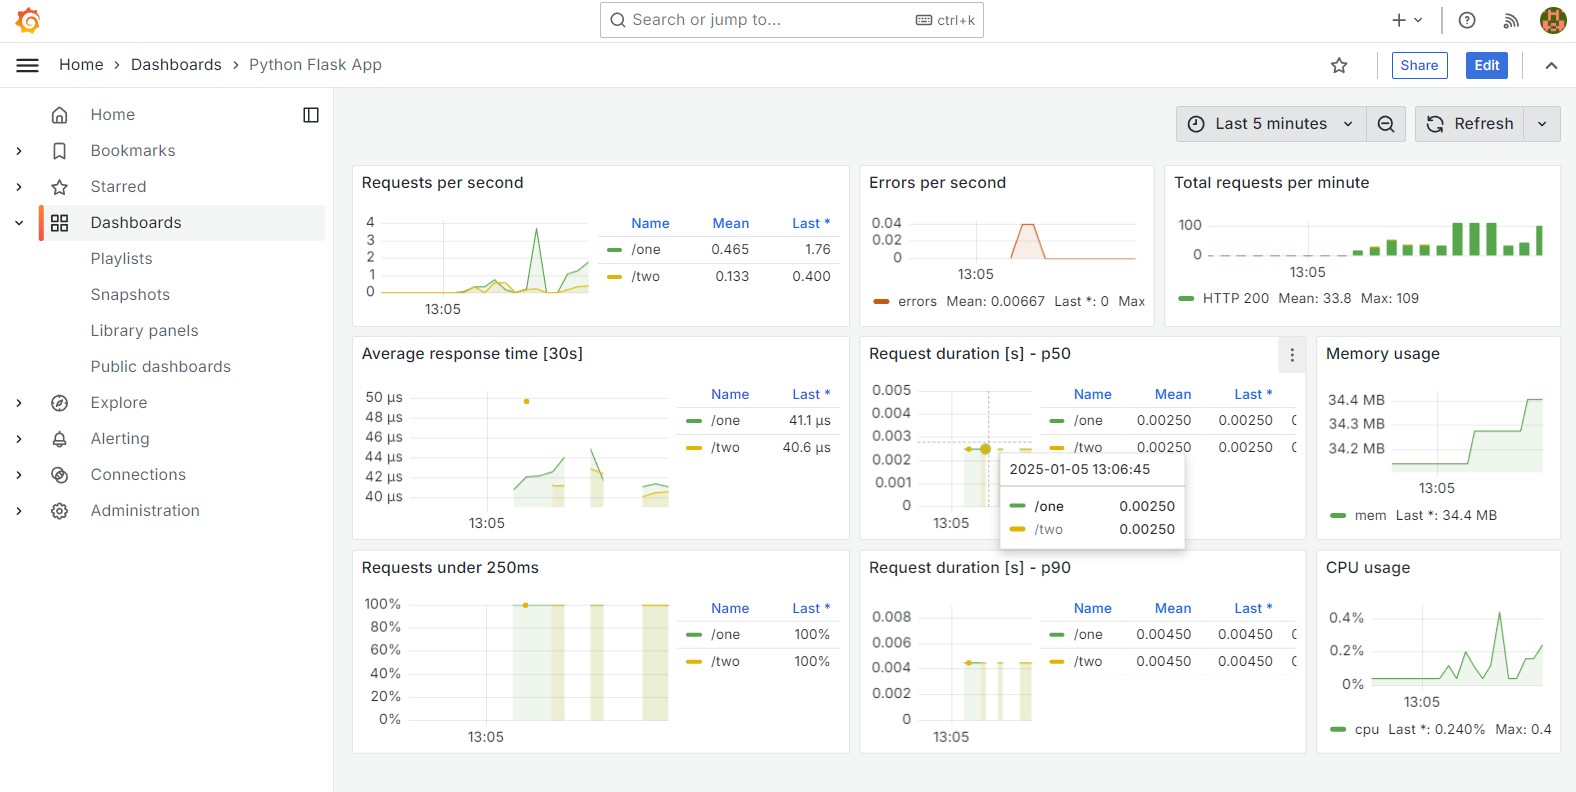Open the news feed icon
Viewport: 1576px width, 792px height.
pyautogui.click(x=1511, y=20)
